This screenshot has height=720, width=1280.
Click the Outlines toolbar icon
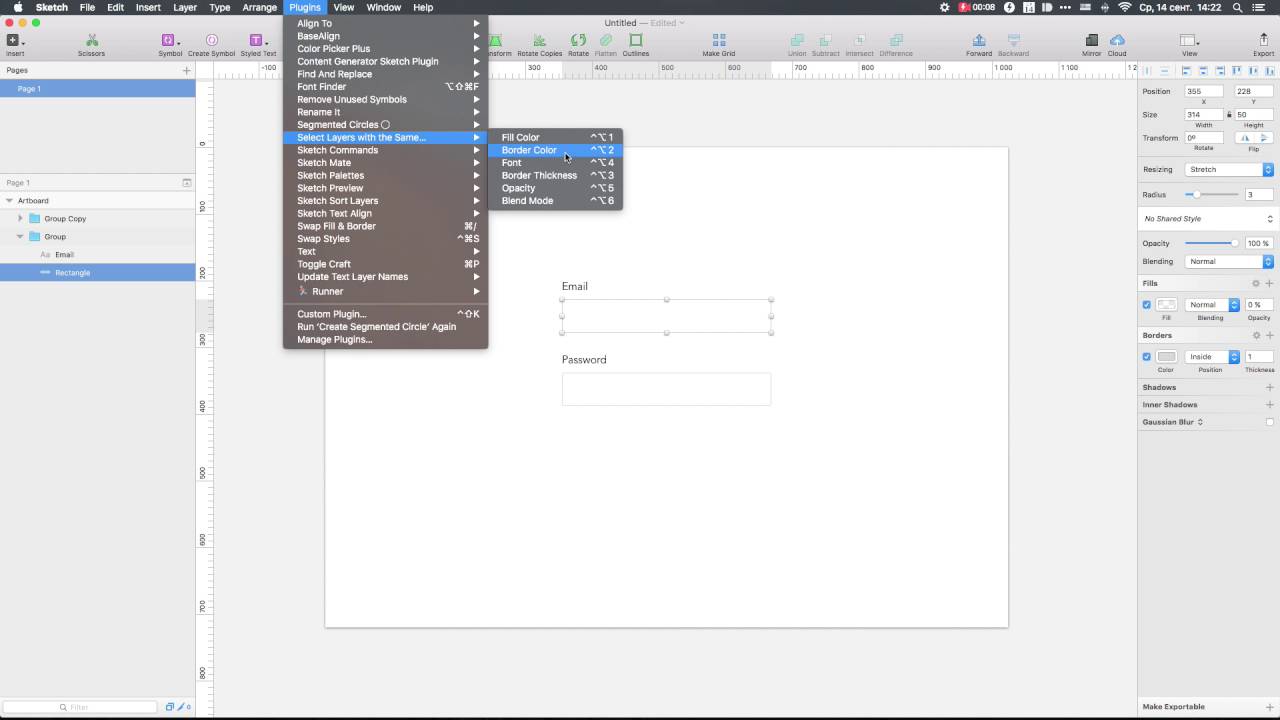635,41
